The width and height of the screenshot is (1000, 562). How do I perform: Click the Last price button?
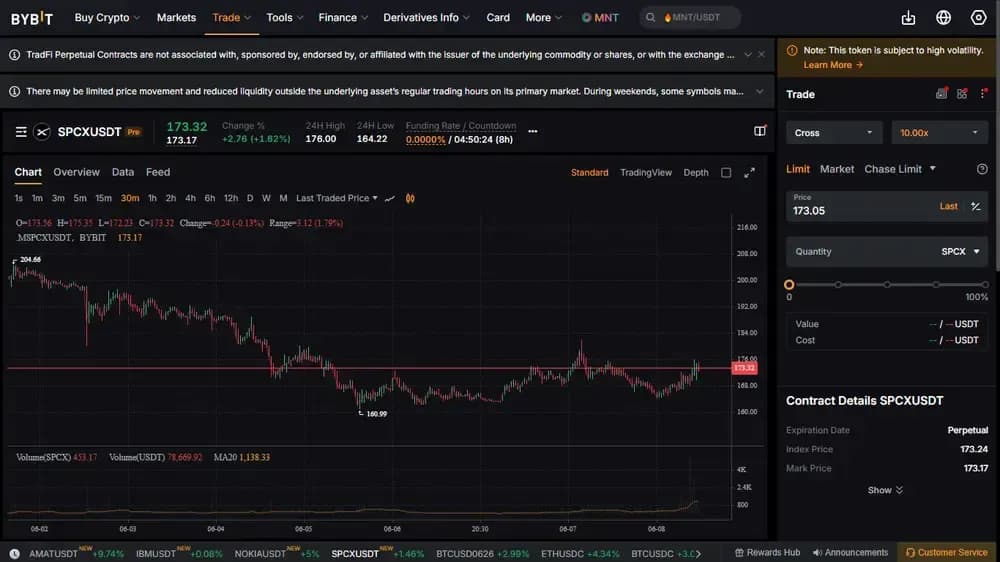coord(948,206)
